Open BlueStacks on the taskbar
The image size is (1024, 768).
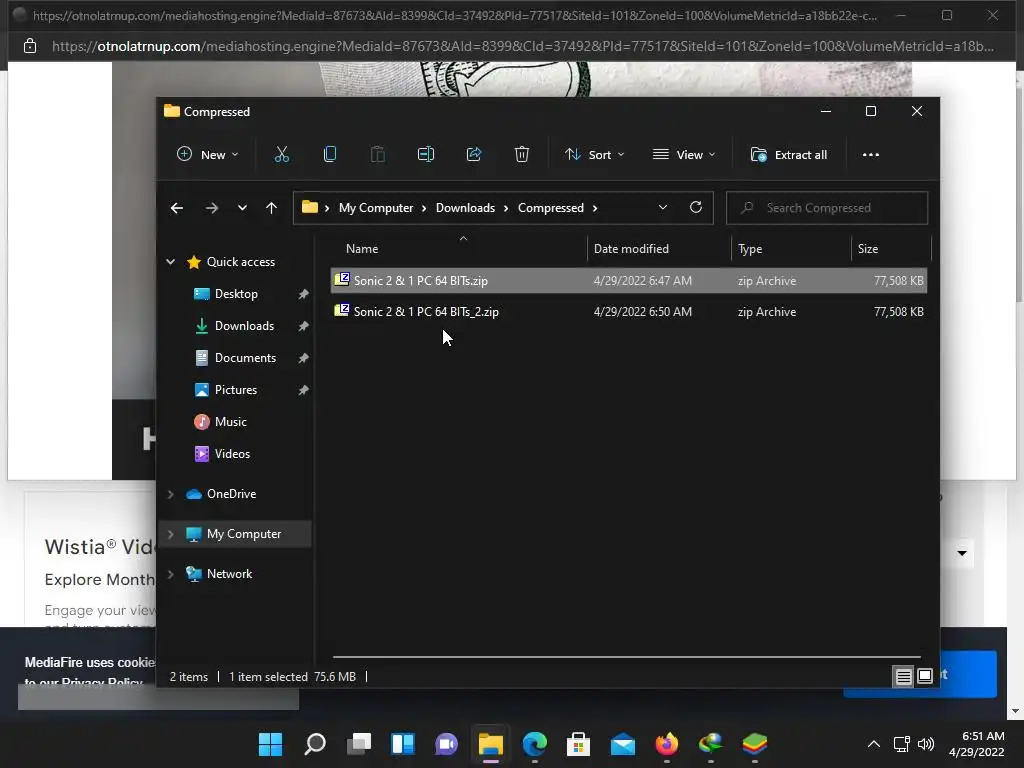click(755, 744)
